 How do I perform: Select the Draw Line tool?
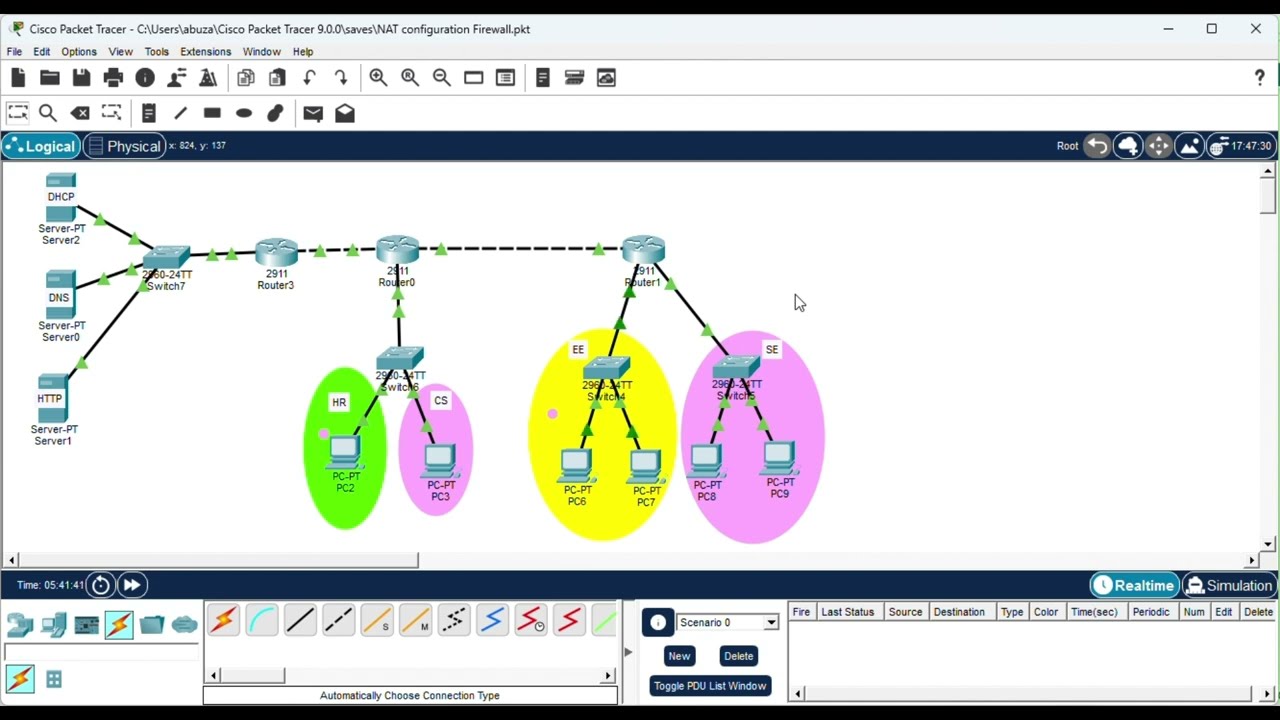[x=180, y=113]
